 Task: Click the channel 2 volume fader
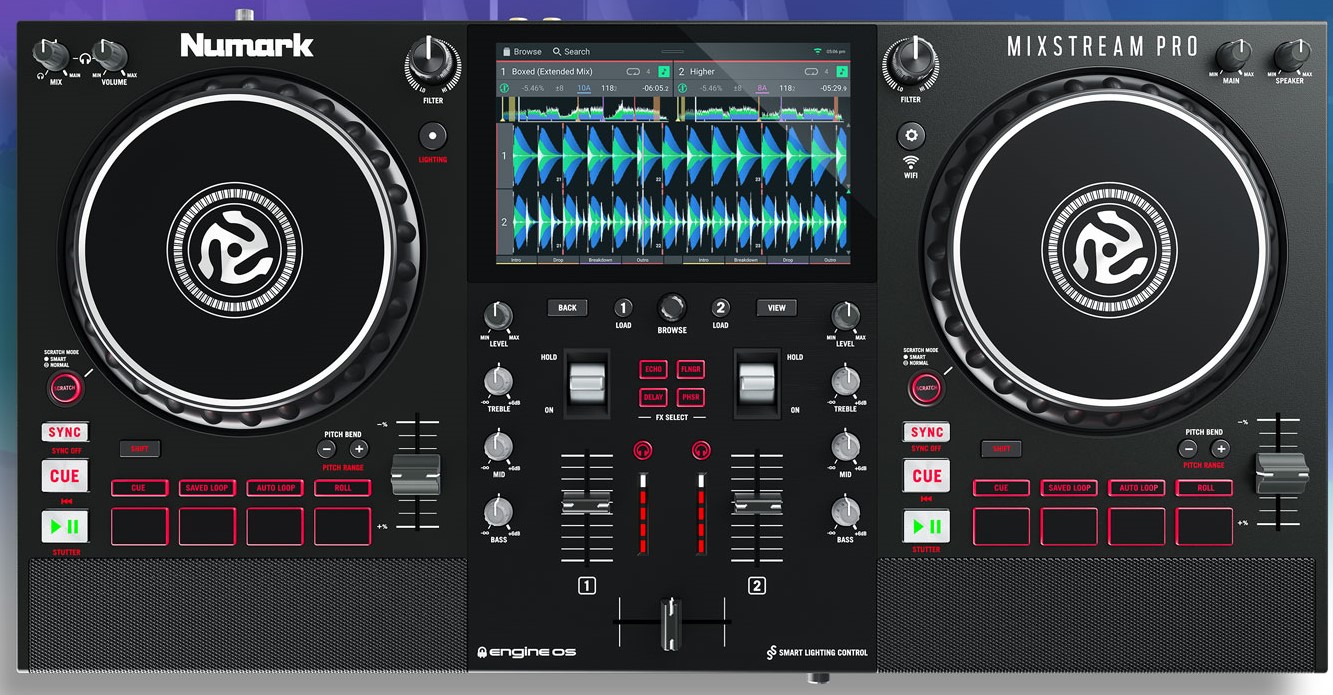[x=757, y=505]
